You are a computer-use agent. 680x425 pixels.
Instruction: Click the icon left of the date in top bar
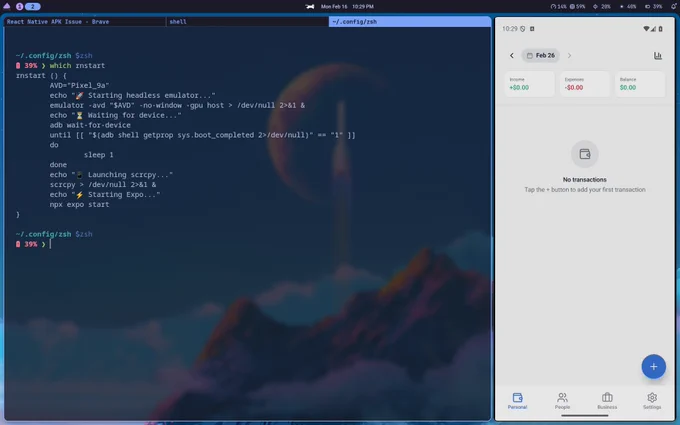(310, 7)
